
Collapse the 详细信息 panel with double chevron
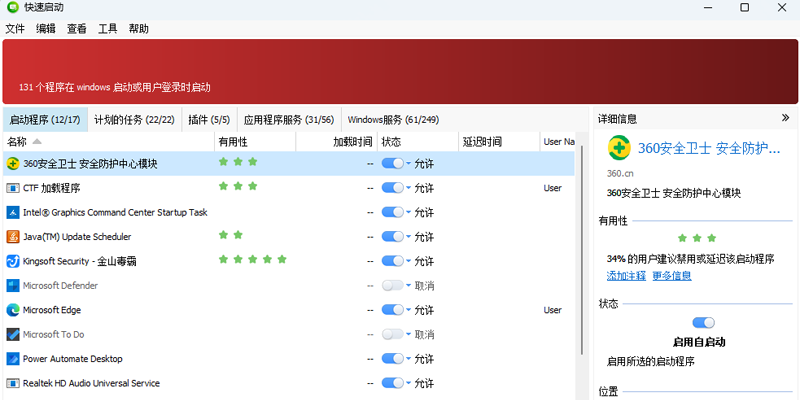click(x=785, y=118)
